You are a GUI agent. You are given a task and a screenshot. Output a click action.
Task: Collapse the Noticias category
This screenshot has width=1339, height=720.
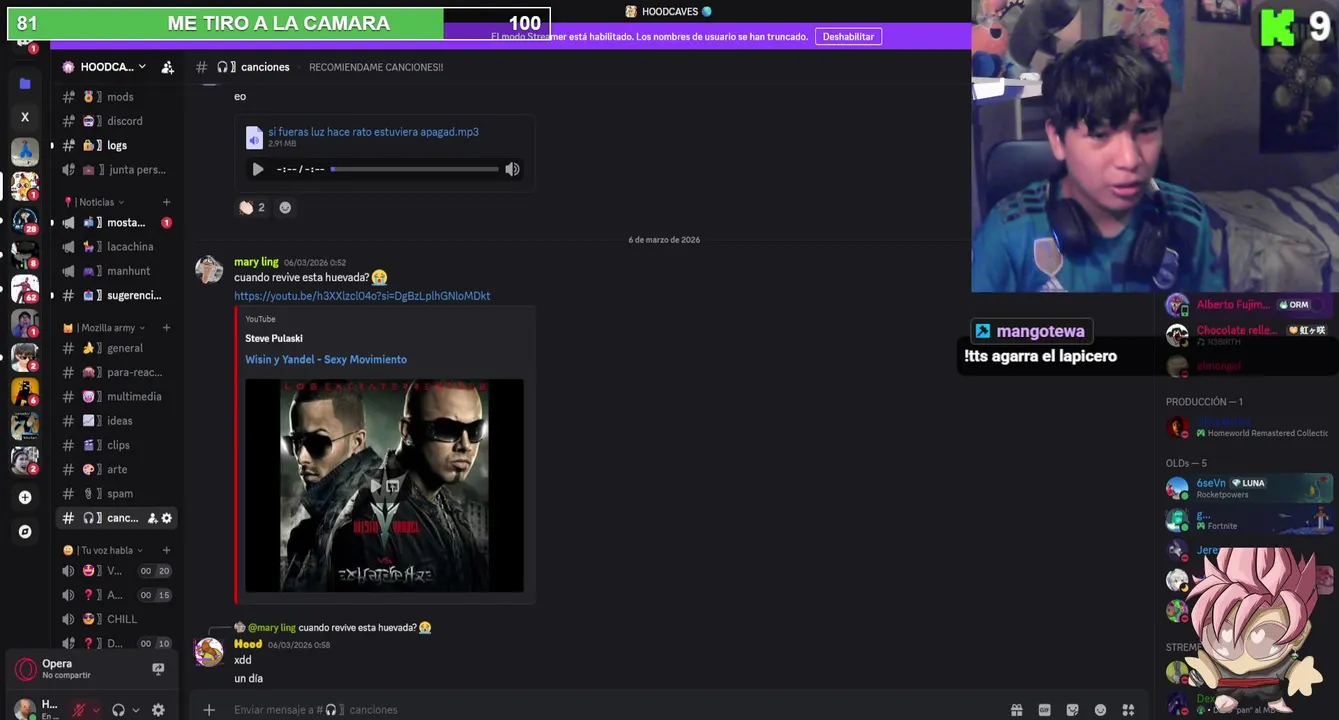pos(94,202)
